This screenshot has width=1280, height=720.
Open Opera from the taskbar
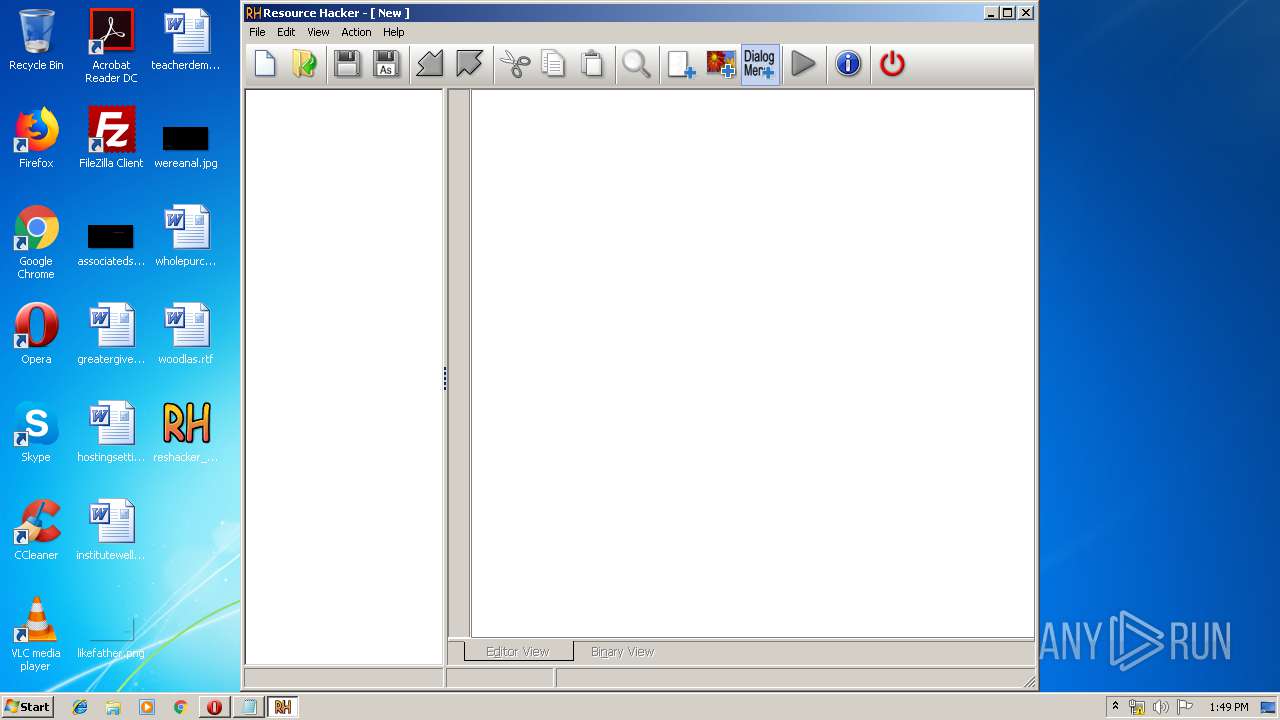pyautogui.click(x=214, y=707)
